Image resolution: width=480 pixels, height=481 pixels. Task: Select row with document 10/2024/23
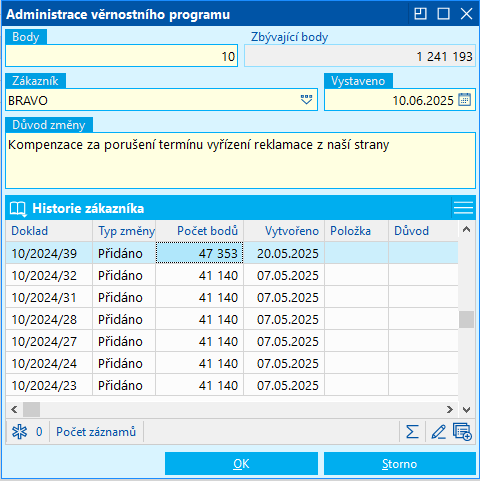coord(232,385)
